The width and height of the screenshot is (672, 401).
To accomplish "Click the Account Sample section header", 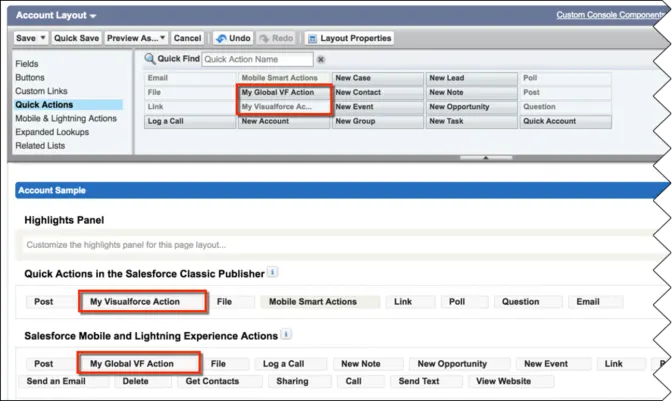I will click(342, 191).
